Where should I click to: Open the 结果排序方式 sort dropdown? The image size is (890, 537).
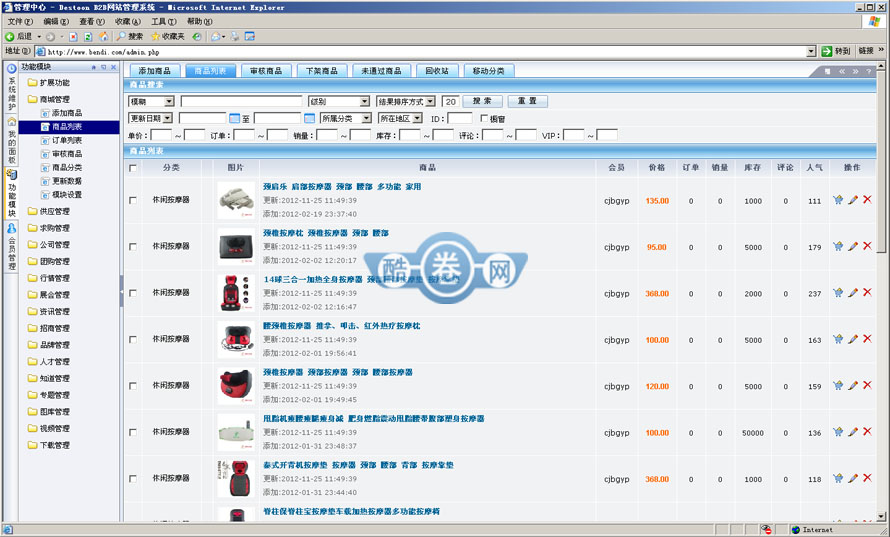[406, 102]
